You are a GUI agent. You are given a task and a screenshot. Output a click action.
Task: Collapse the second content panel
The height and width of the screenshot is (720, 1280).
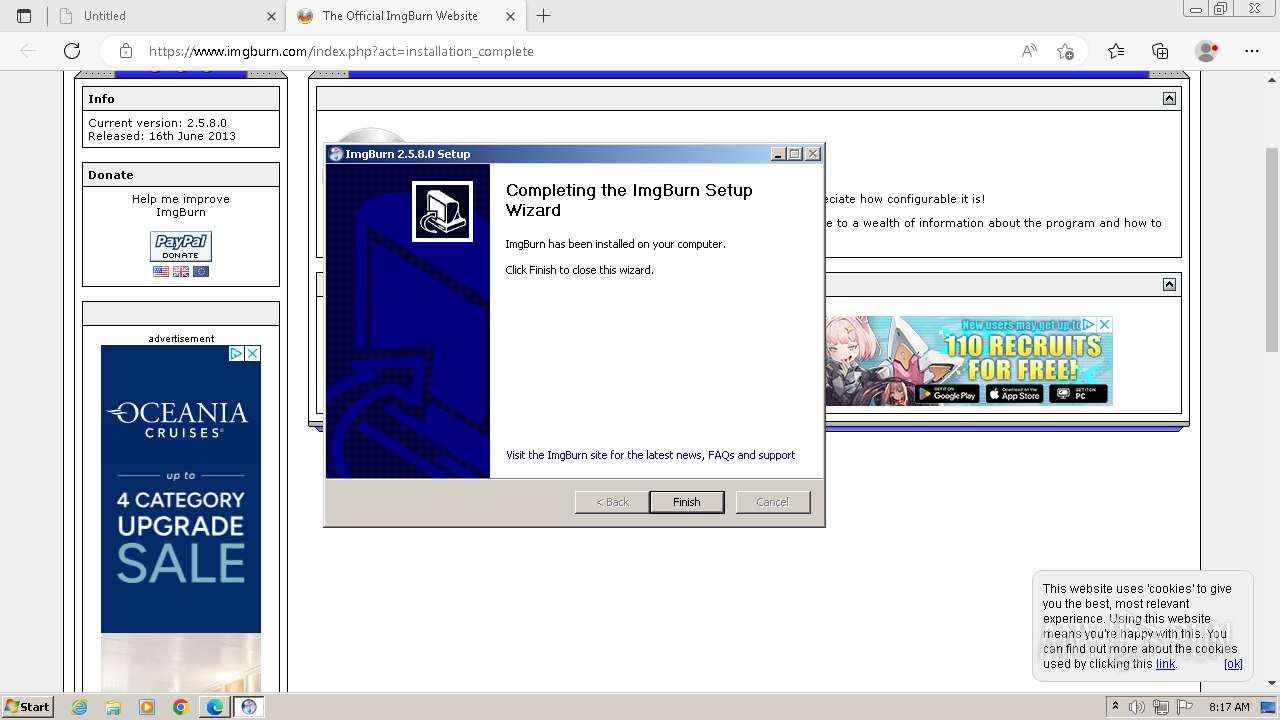[x=1169, y=284]
